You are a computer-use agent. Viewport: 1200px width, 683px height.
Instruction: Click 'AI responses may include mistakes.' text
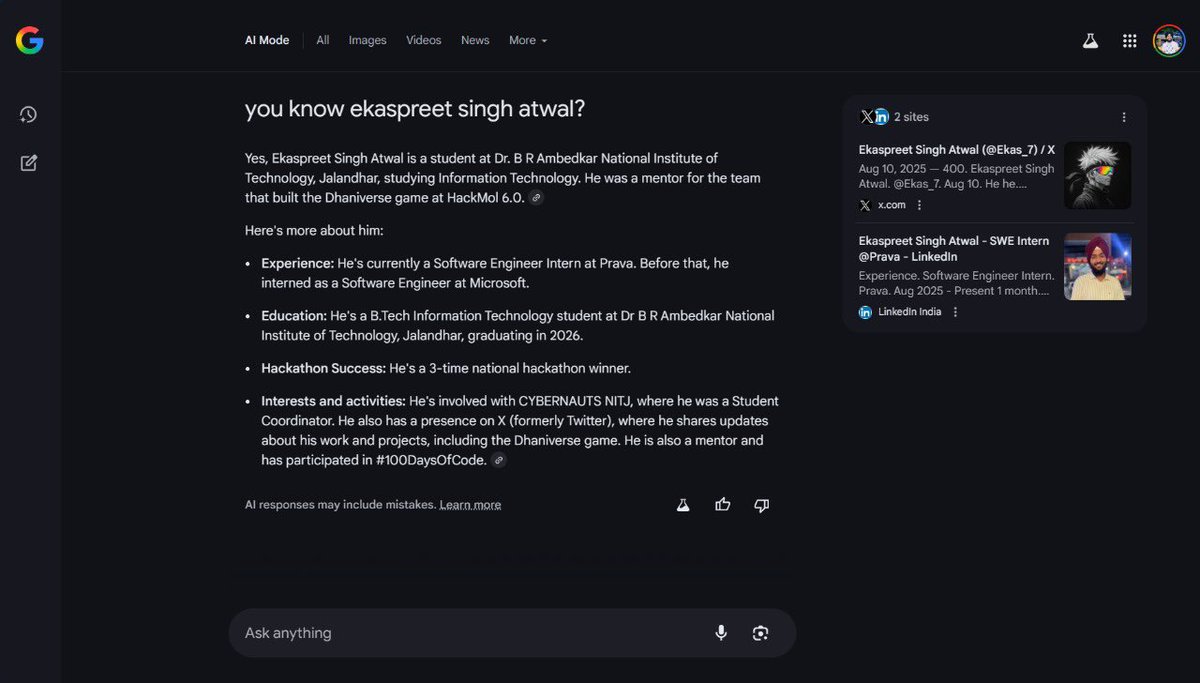[340, 505]
